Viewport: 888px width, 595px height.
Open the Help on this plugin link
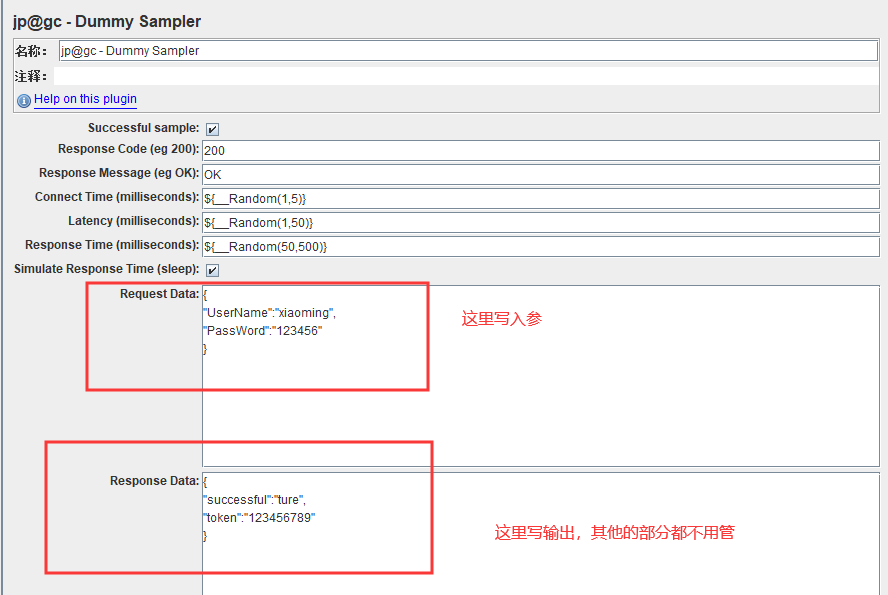pos(85,99)
